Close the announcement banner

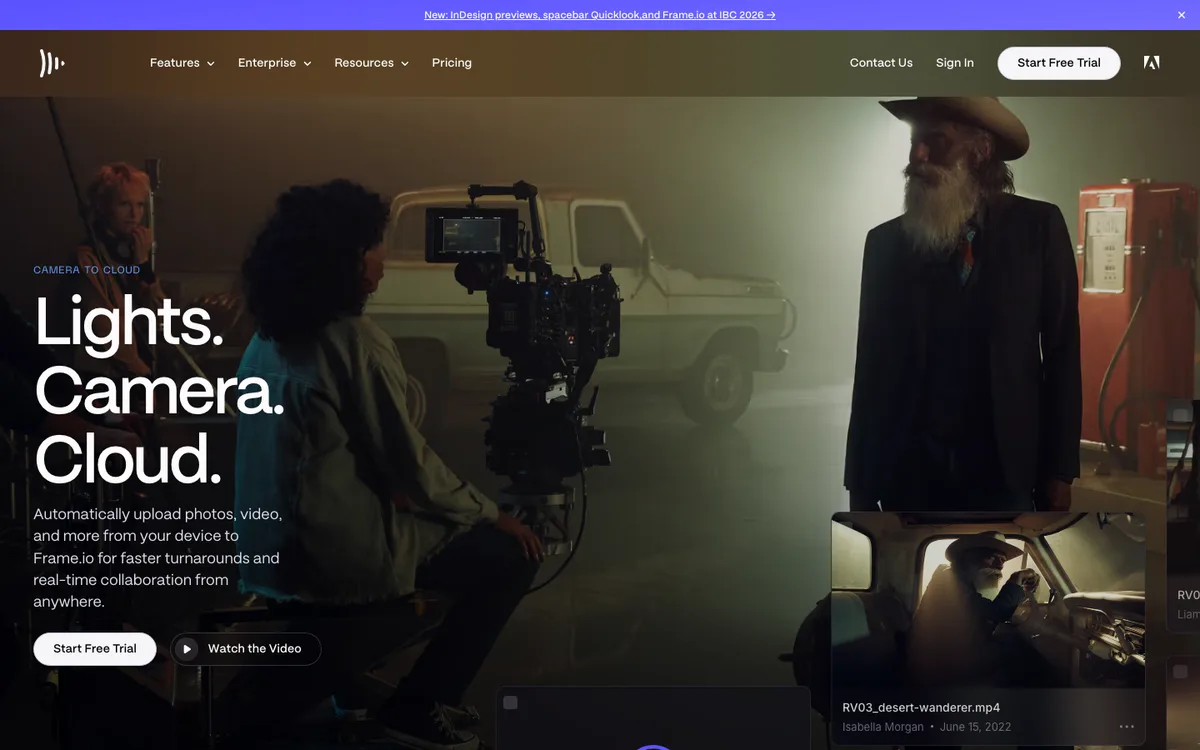point(1181,15)
